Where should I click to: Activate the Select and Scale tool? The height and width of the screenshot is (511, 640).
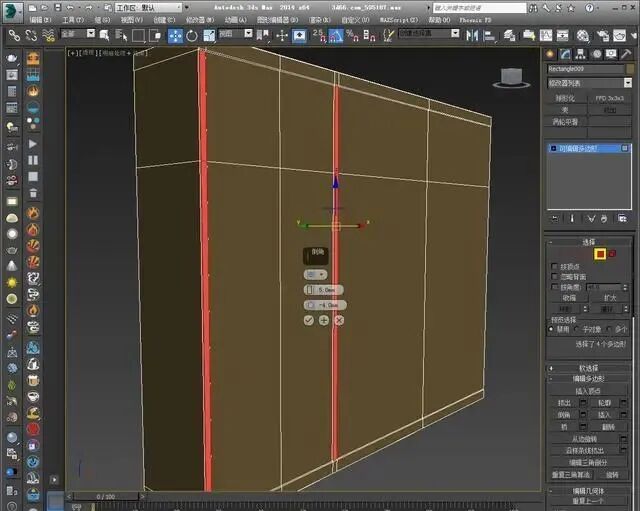[209, 36]
